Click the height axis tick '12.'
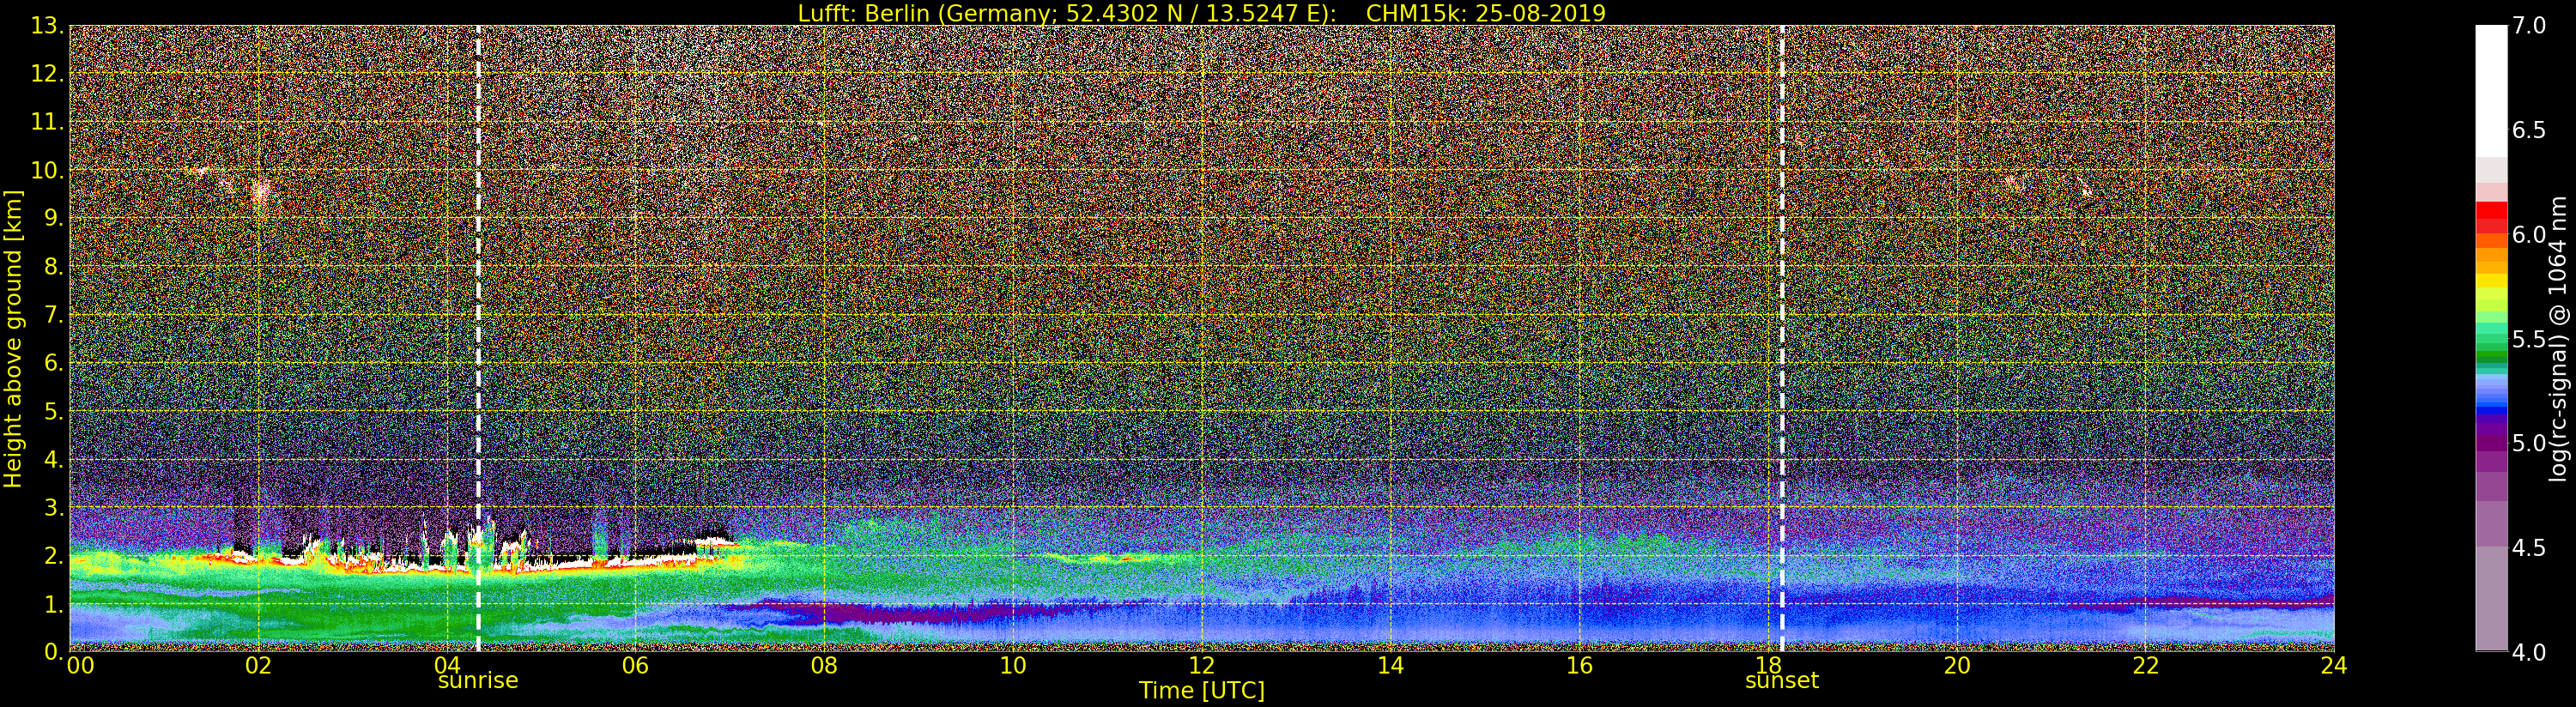 [x=47, y=74]
